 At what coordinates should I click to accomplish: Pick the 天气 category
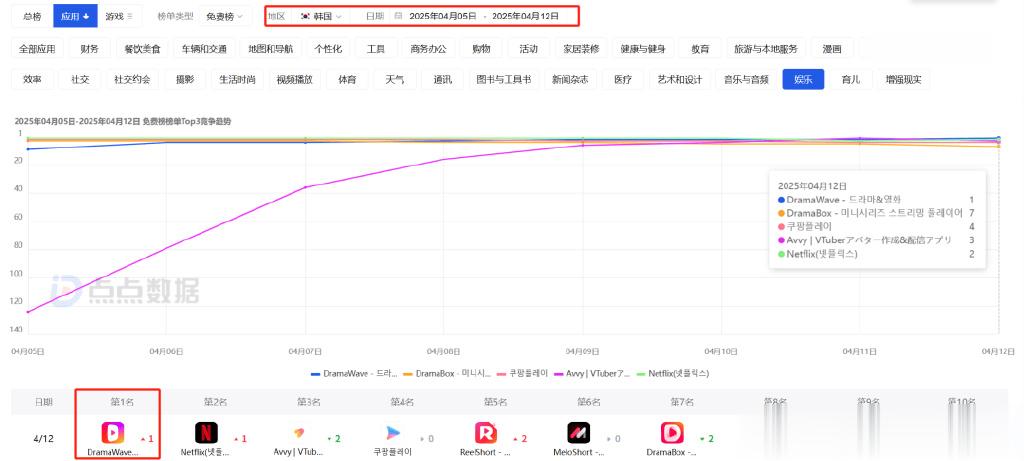point(394,80)
